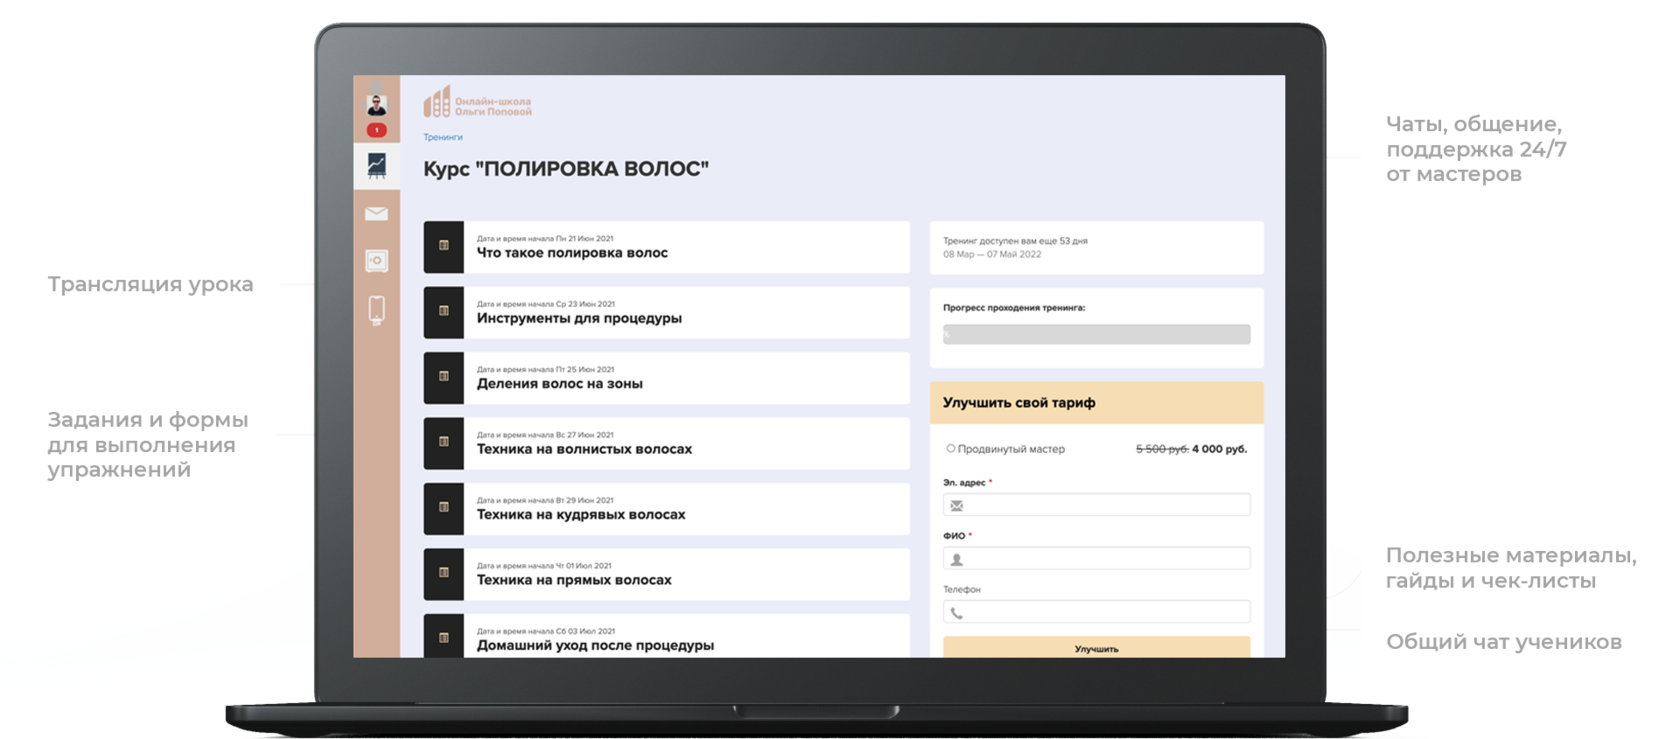1680x739 pixels.
Task: Click the dark thumbnail beside Техника на кудрявых волосах
Action: click(443, 509)
